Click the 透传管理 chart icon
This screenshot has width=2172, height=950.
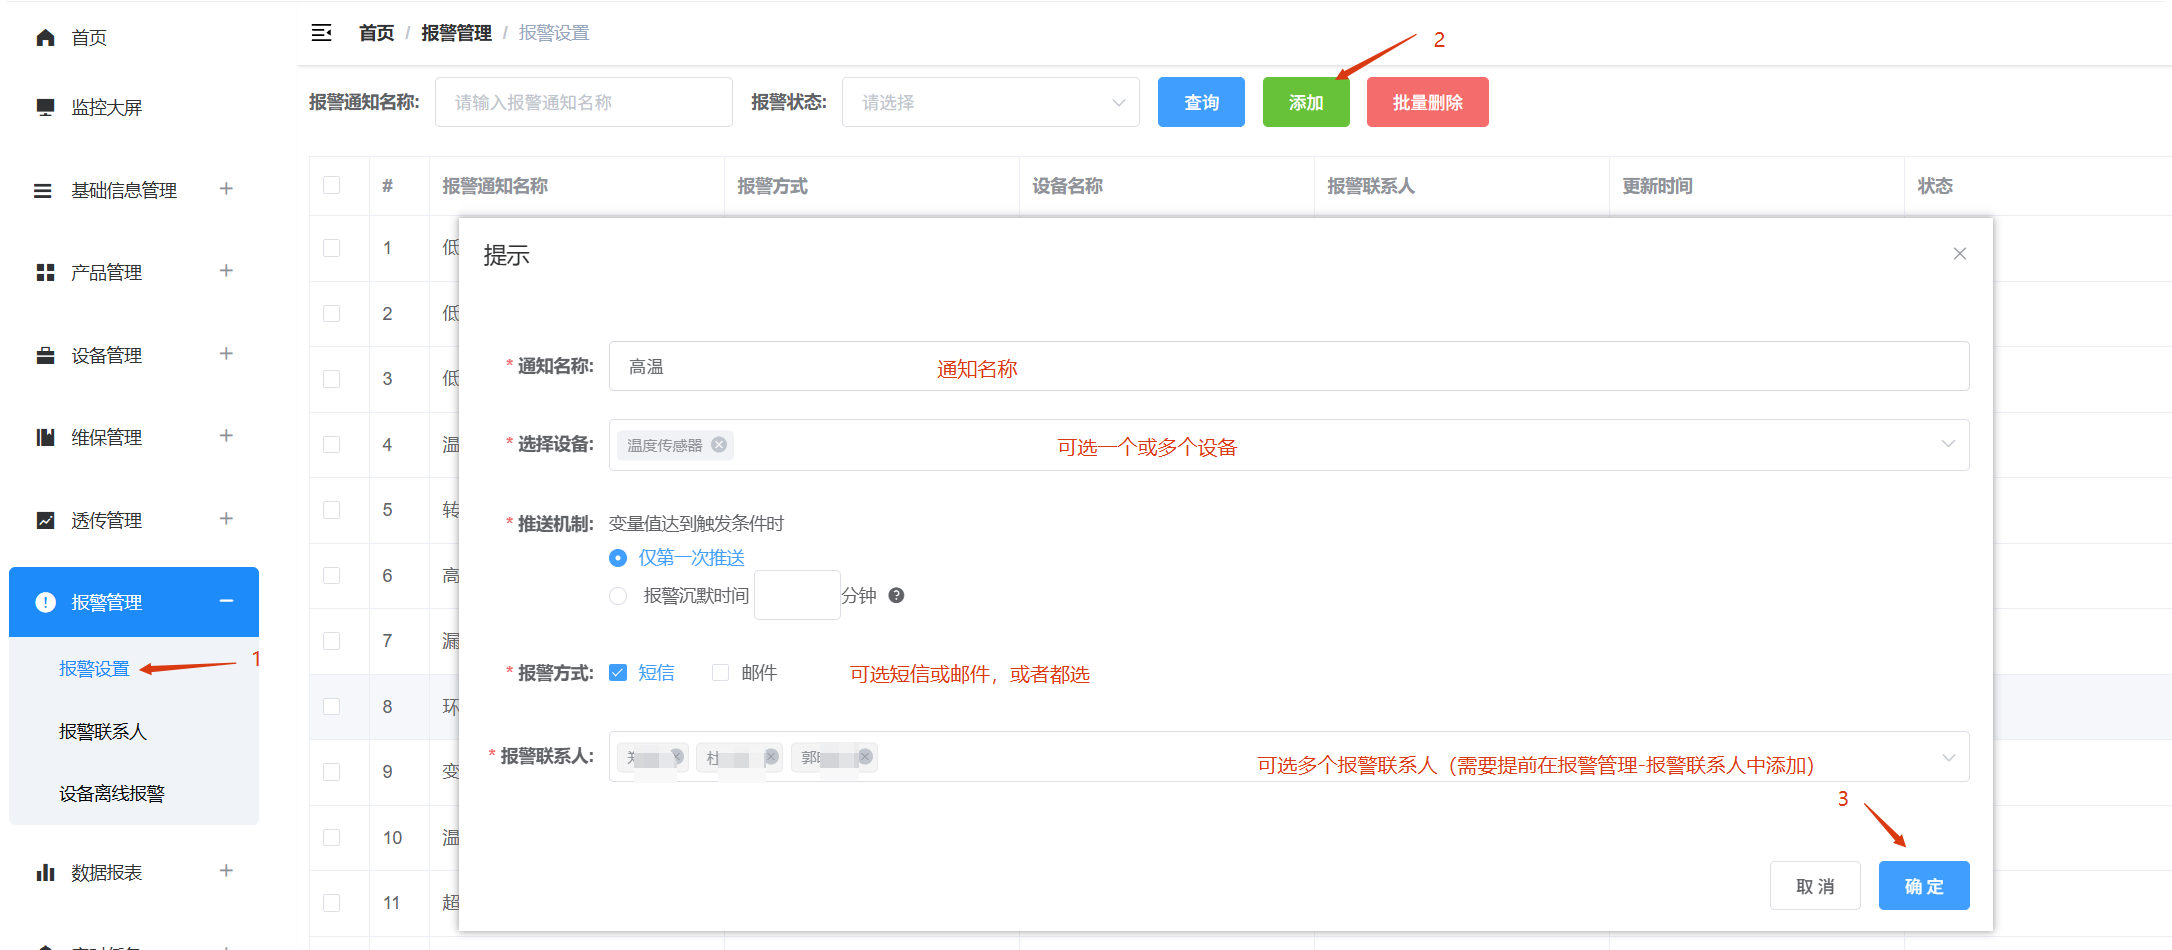45,520
